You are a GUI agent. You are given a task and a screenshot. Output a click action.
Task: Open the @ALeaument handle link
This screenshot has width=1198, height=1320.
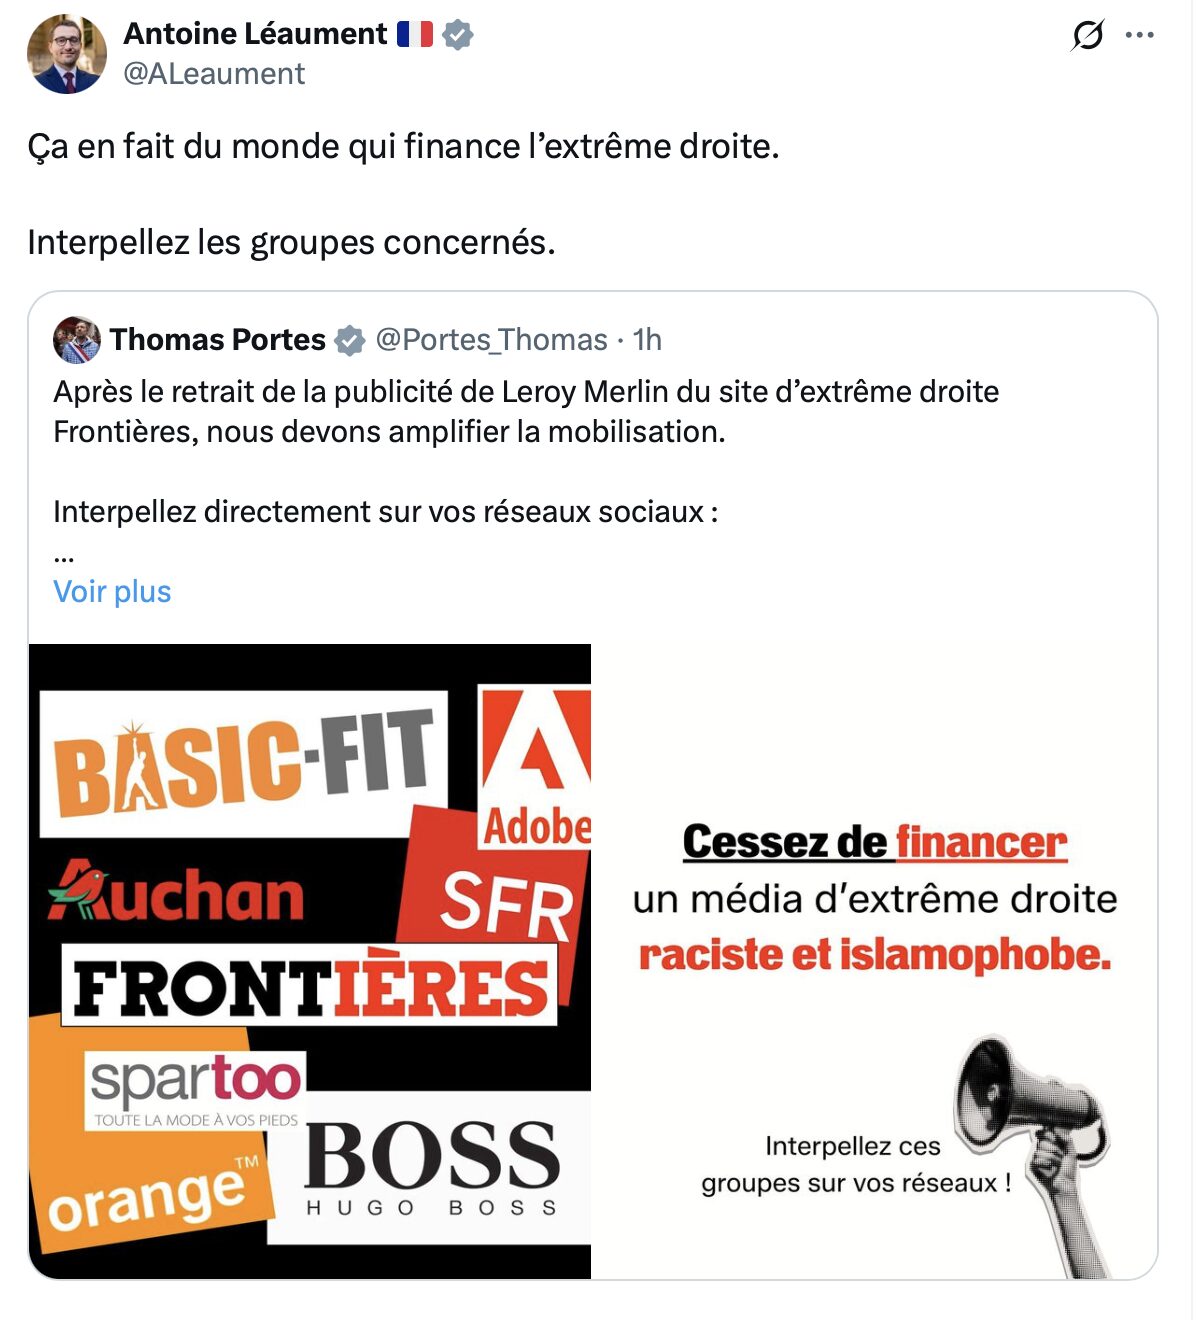214,74
